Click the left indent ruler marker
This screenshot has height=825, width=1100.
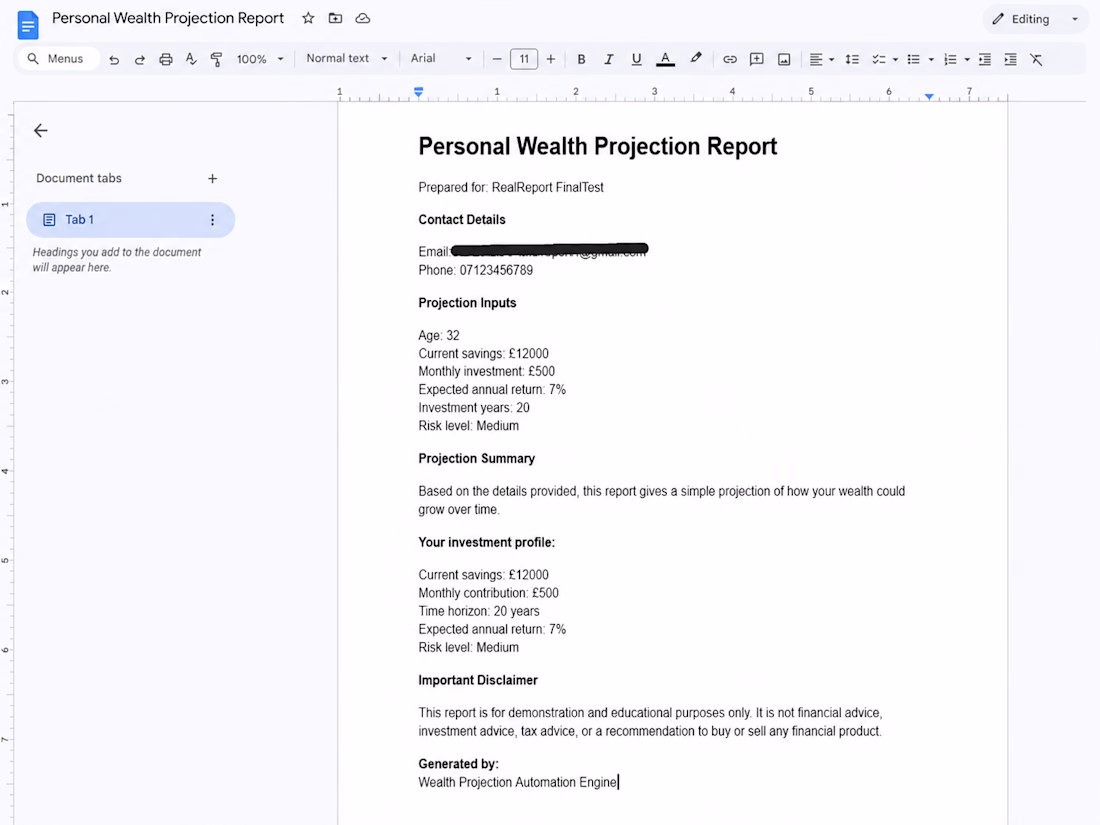click(418, 92)
